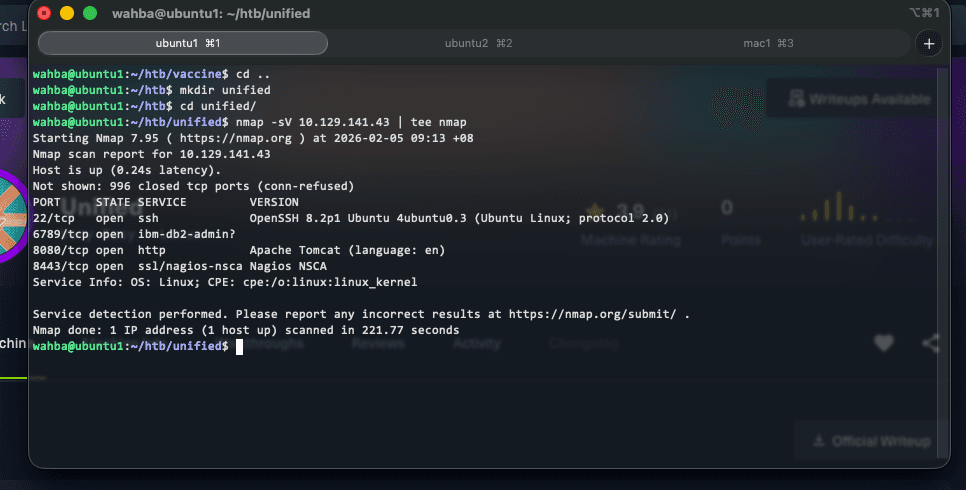Close the terminal window with red button
The height and width of the screenshot is (490, 966).
click(44, 13)
